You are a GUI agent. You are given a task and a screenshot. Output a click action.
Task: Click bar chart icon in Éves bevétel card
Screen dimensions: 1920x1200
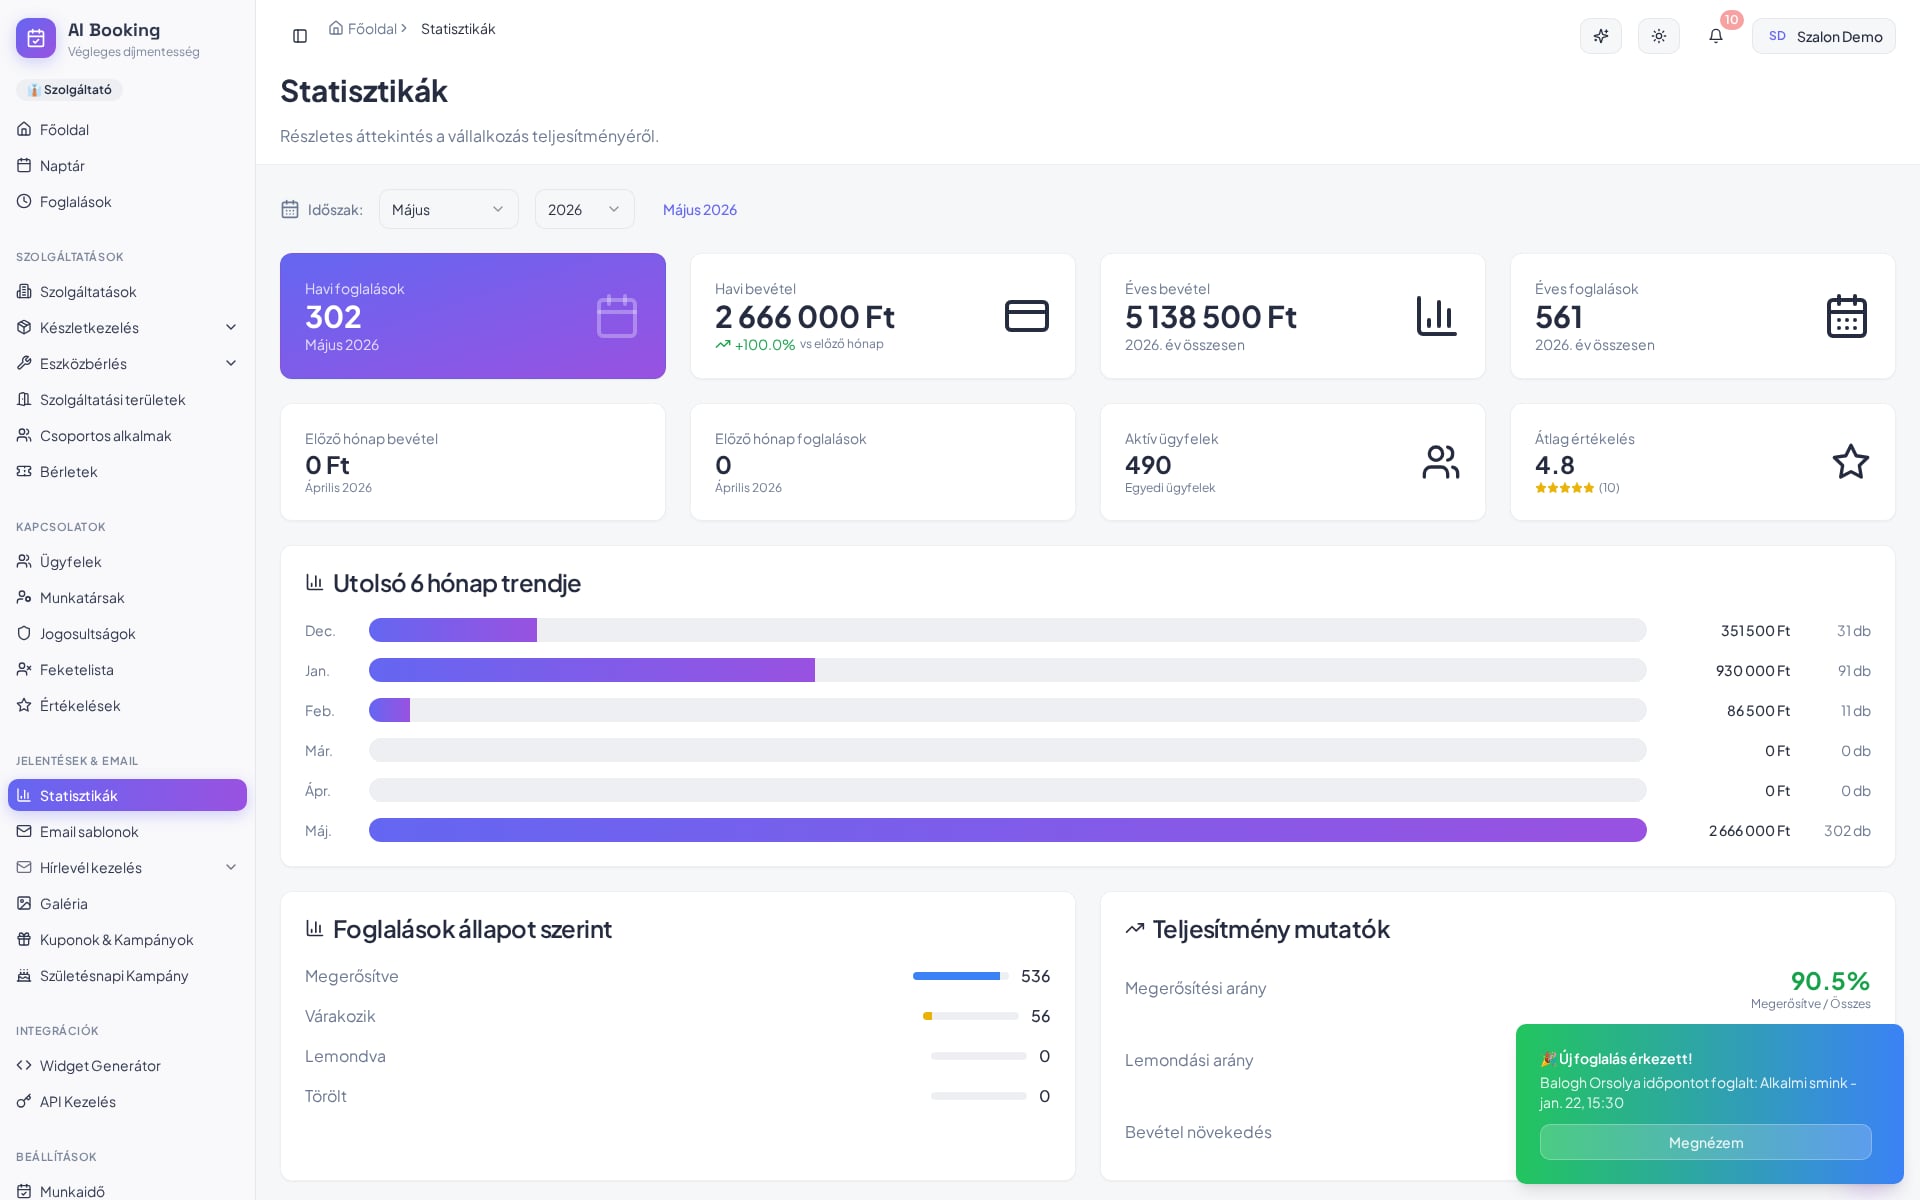pos(1437,316)
